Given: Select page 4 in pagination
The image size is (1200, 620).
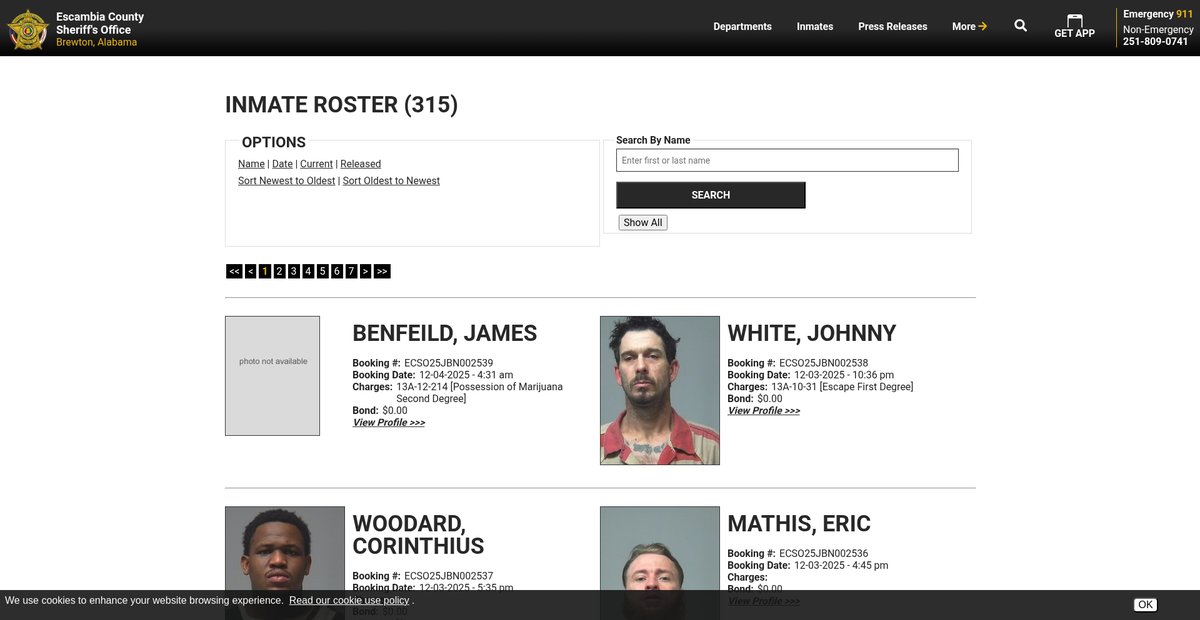Looking at the screenshot, I should coord(308,271).
